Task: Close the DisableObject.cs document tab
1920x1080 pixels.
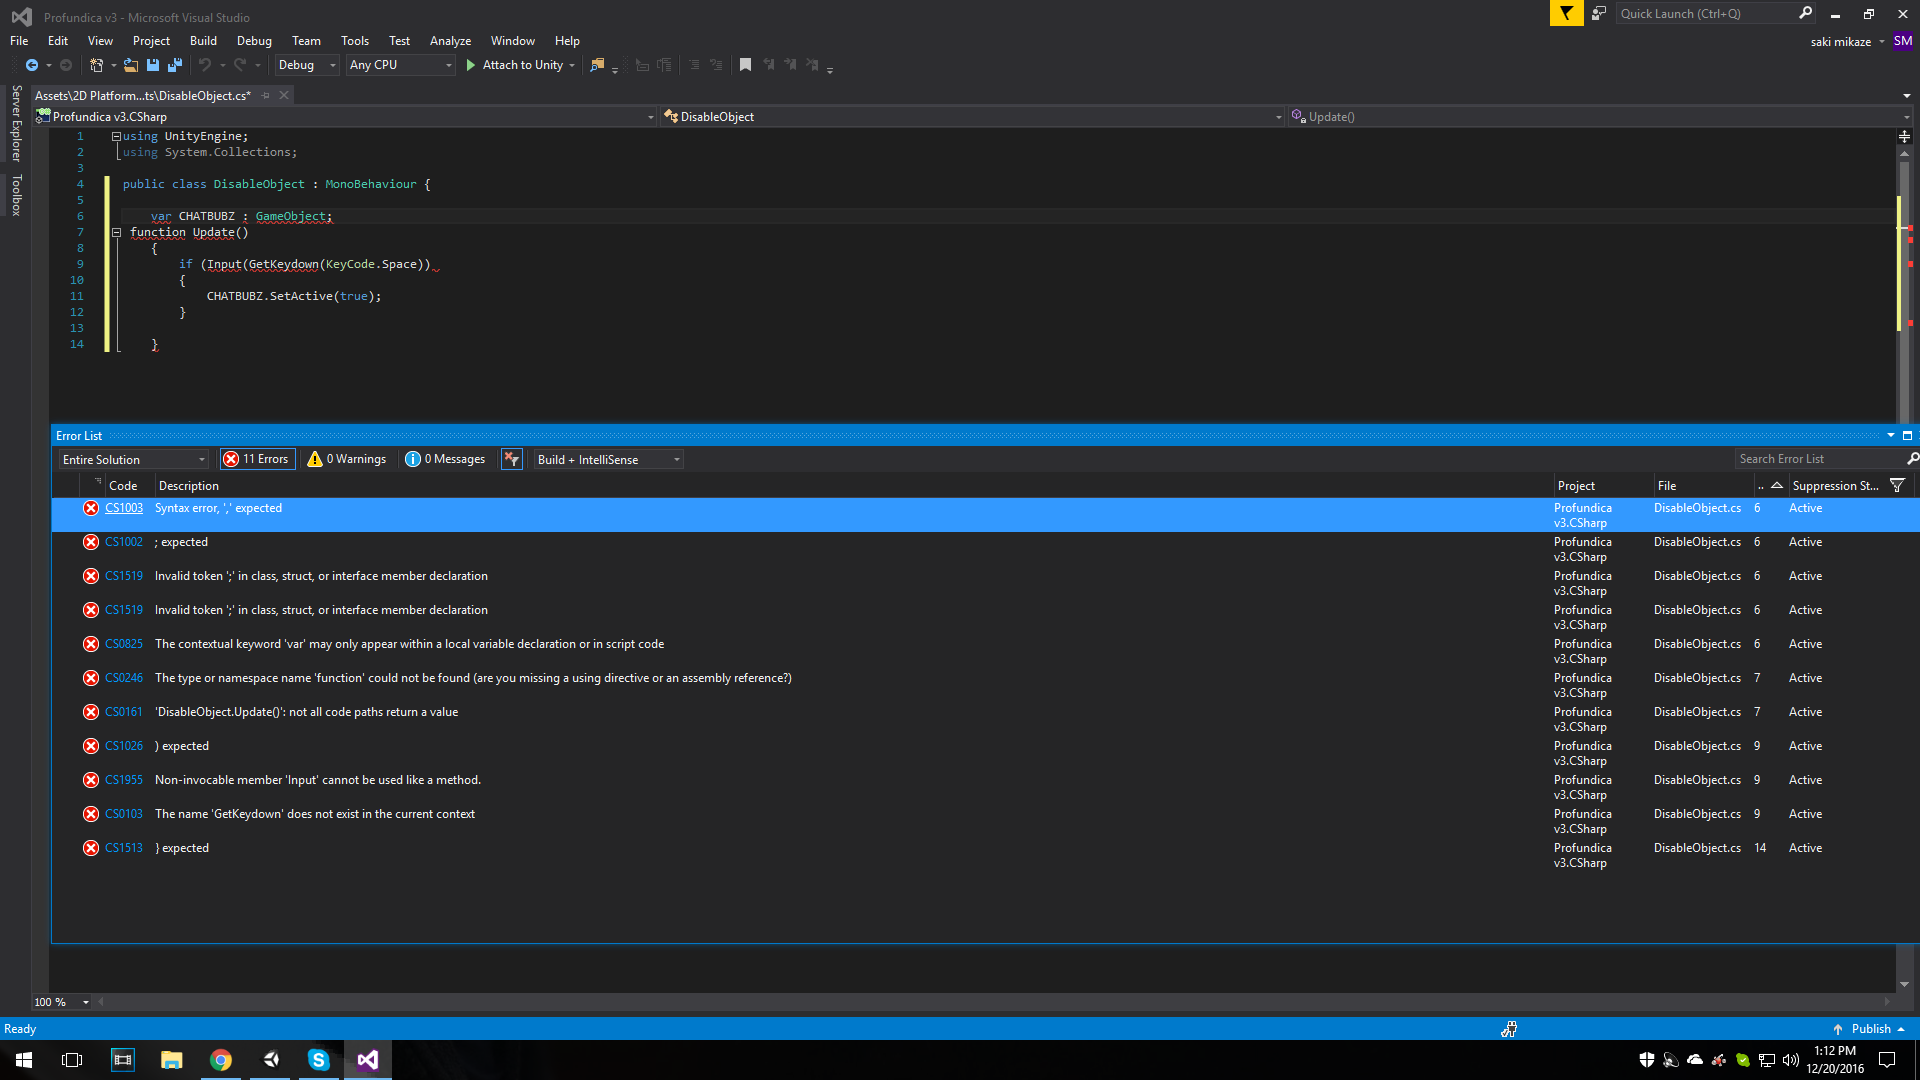Action: point(284,96)
